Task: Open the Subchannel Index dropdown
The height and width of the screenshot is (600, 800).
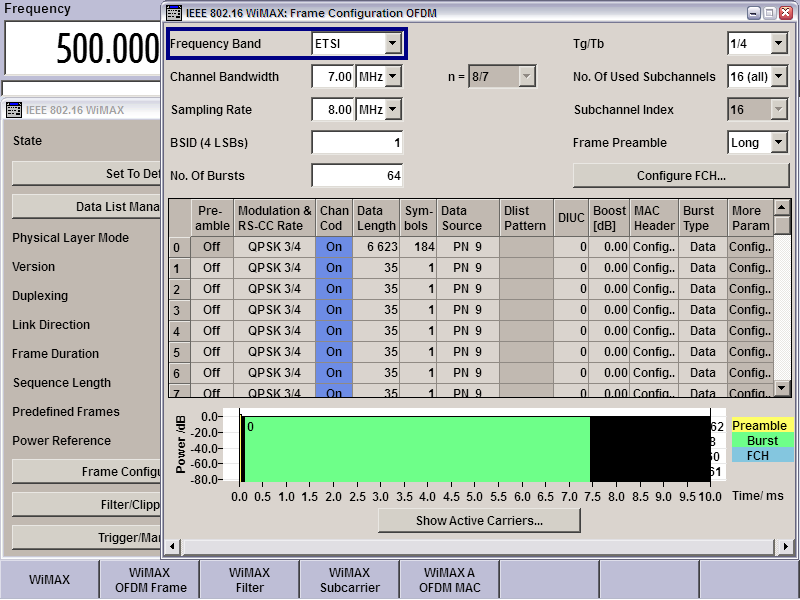Action: tap(778, 110)
